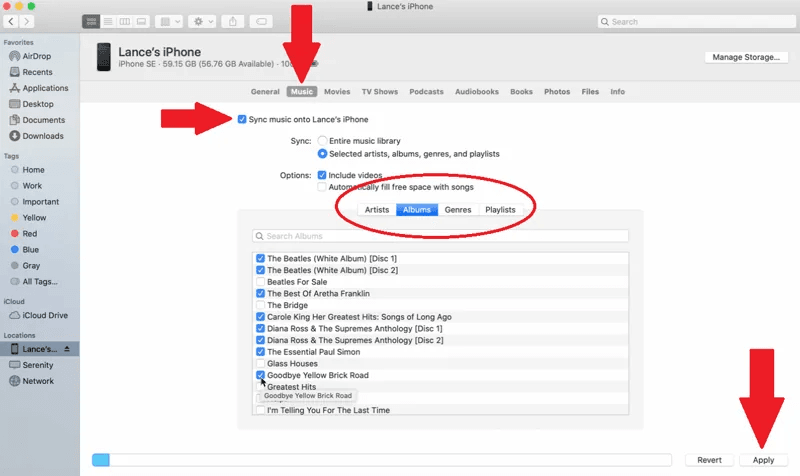Check the Glass Houses album
Viewport: 800px width, 476px height.
click(x=261, y=363)
